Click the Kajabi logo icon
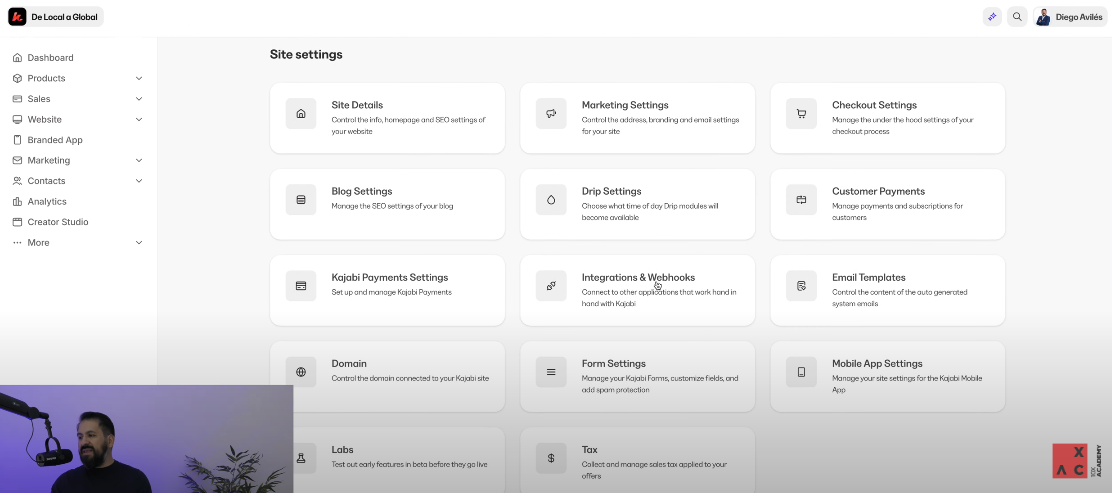 pyautogui.click(x=17, y=17)
